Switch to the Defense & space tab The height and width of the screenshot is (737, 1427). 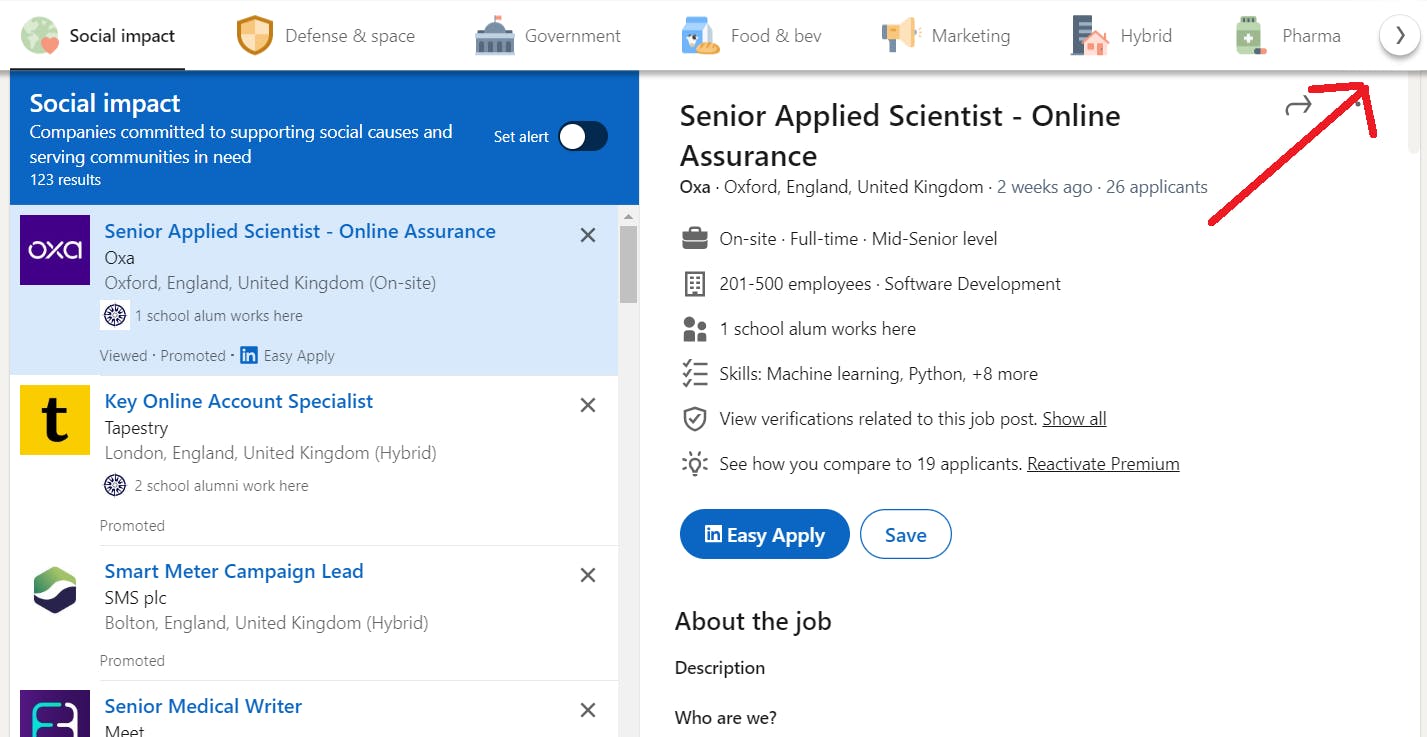click(x=326, y=36)
